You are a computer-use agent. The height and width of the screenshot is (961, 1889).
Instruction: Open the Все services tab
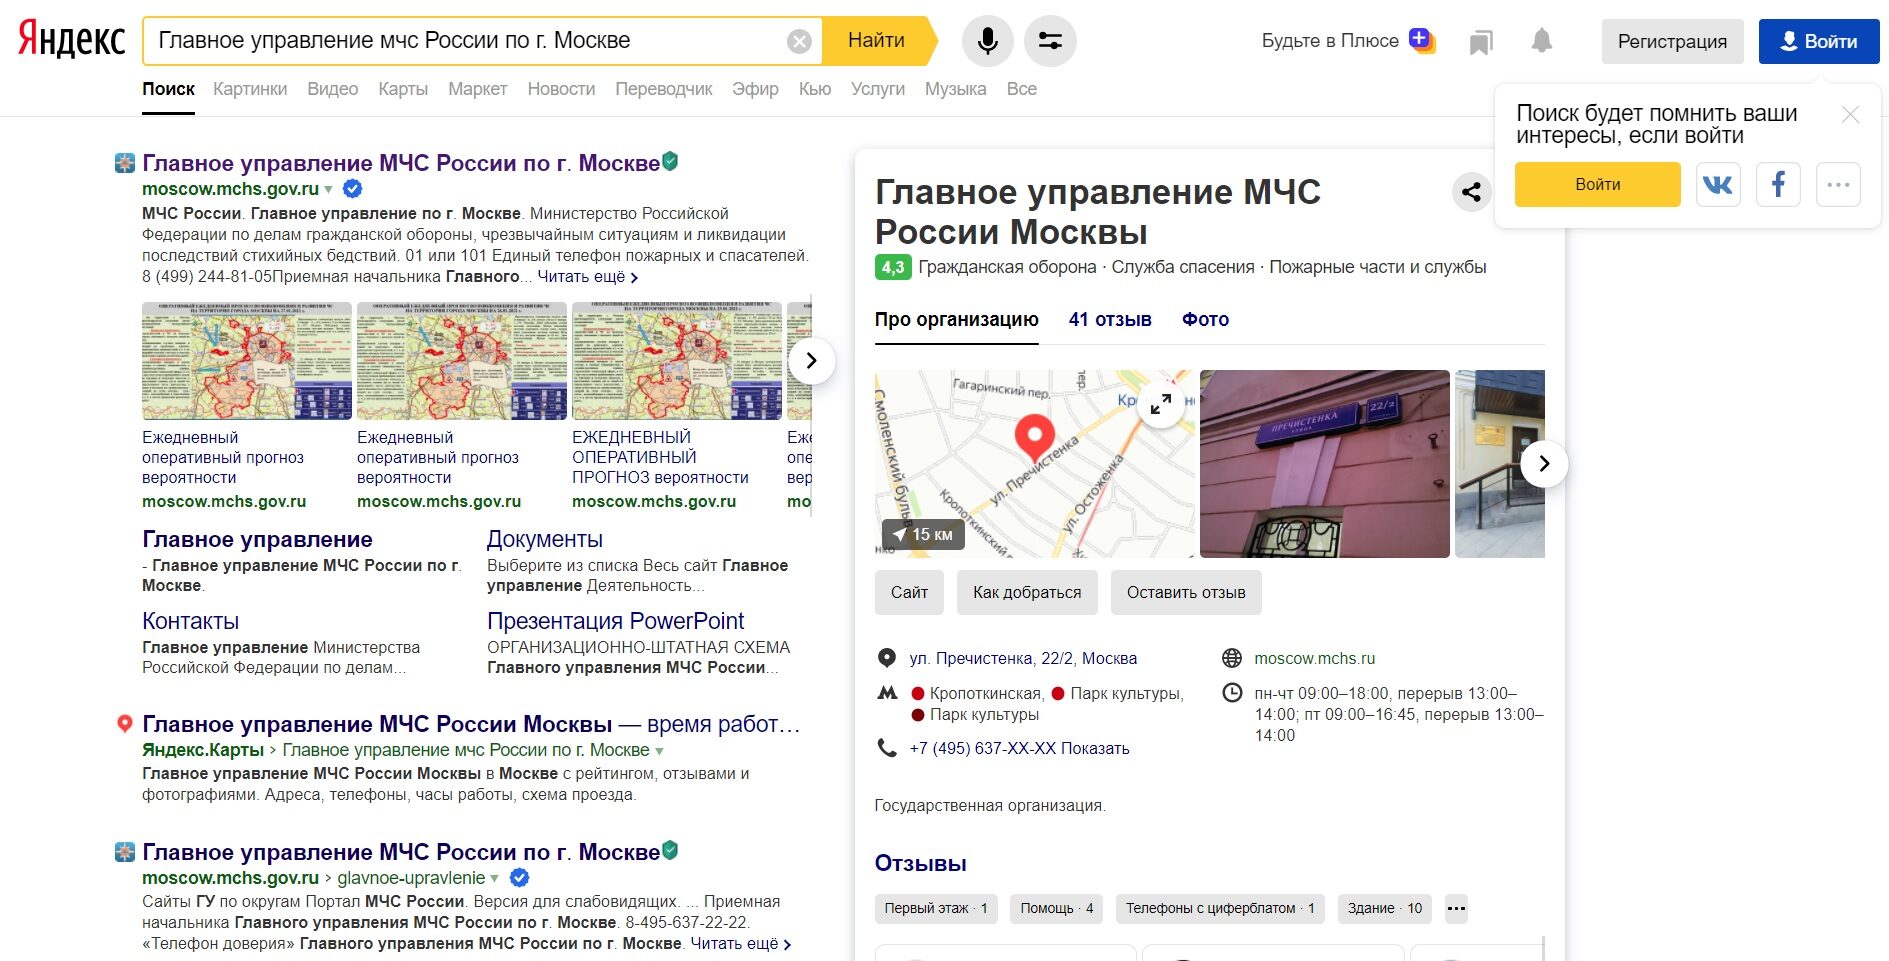(1021, 89)
